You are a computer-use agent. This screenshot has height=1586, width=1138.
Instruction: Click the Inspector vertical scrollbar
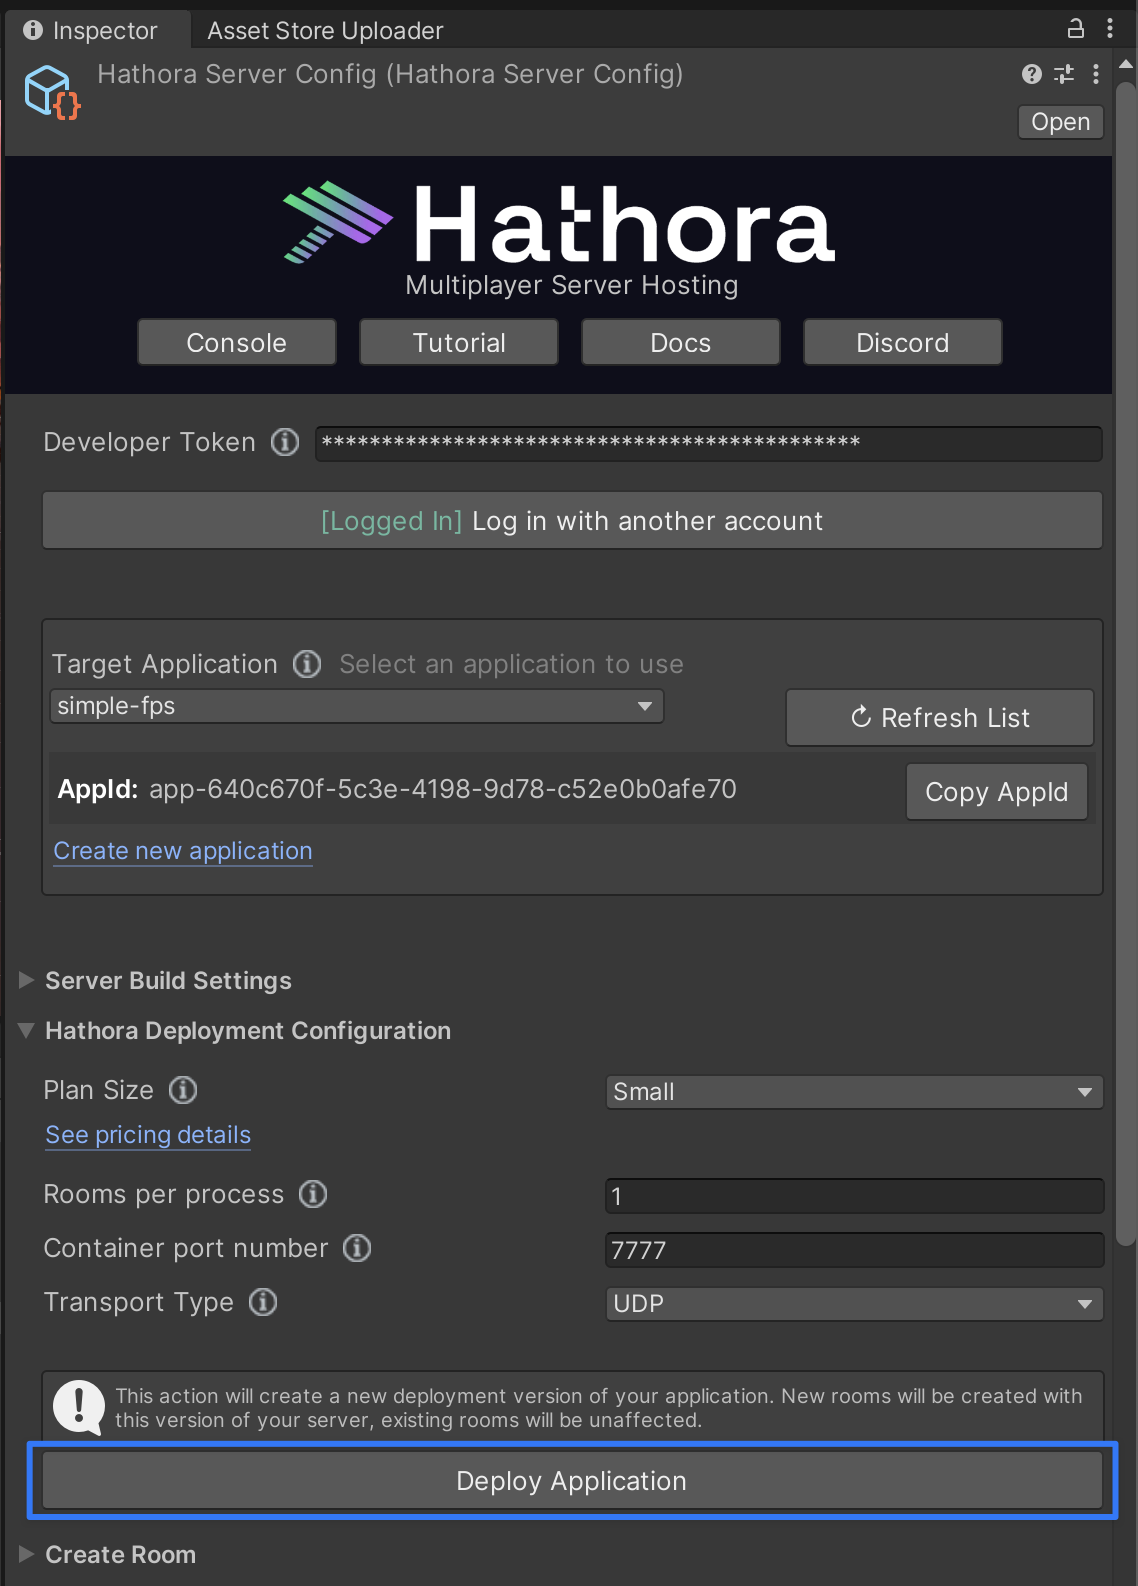(x=1126, y=664)
